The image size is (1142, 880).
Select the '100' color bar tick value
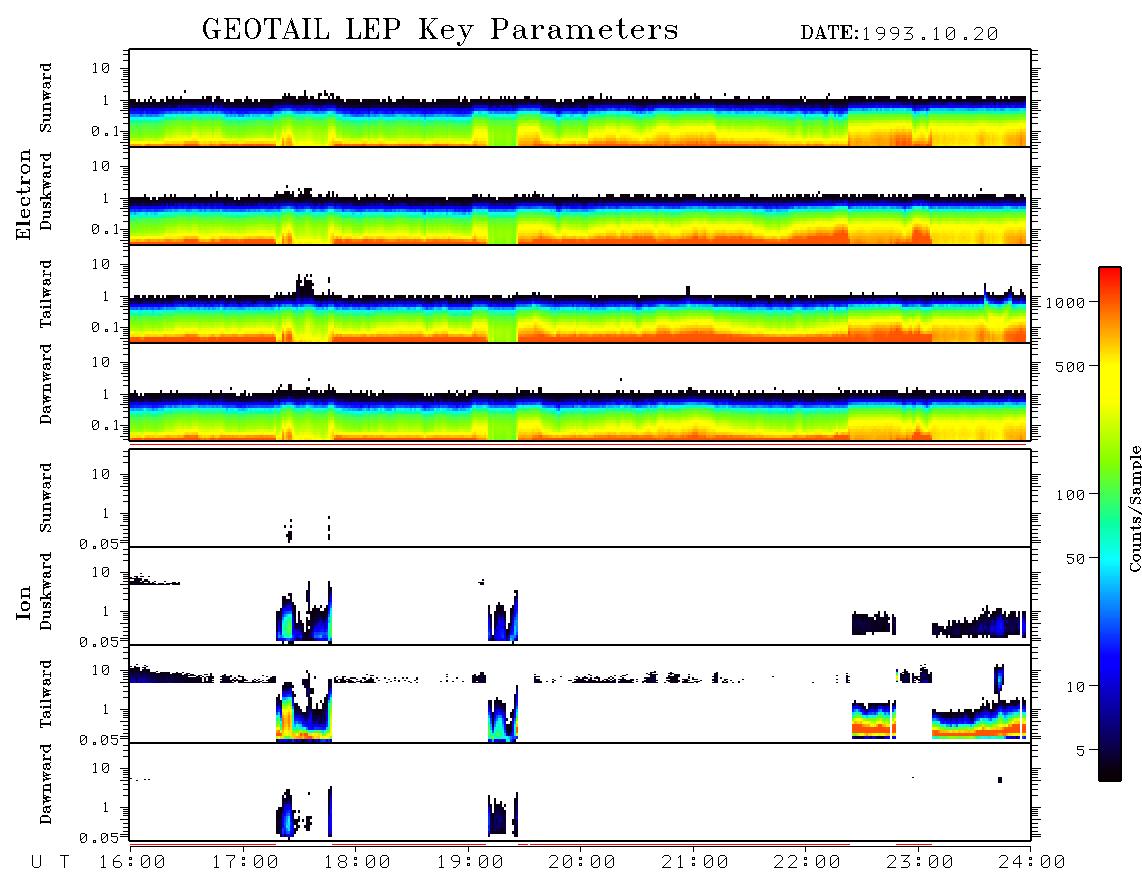coord(1071,495)
